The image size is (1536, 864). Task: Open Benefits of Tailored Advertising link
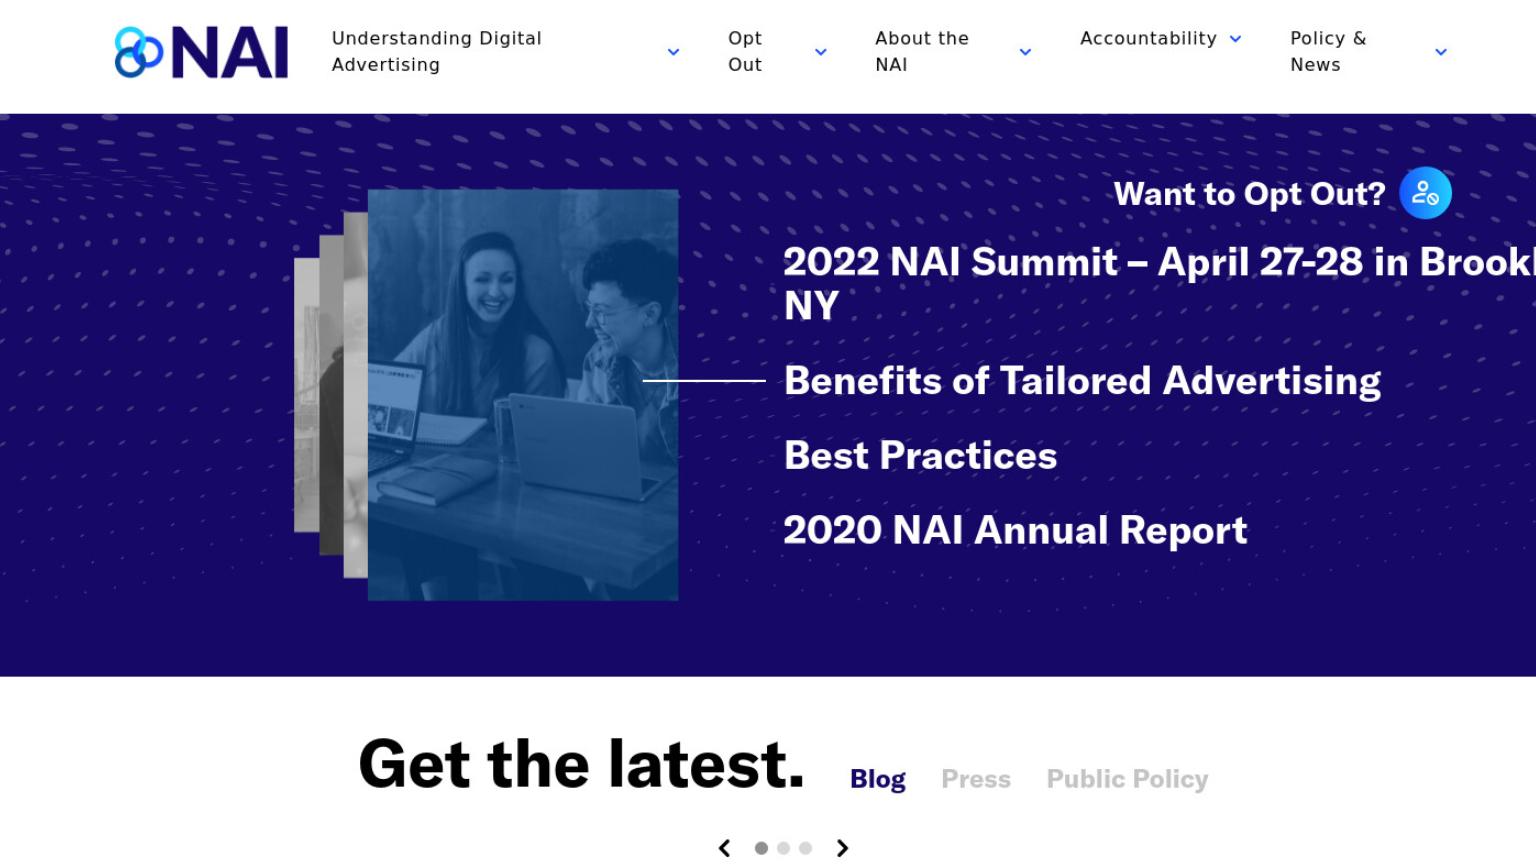click(x=1082, y=381)
